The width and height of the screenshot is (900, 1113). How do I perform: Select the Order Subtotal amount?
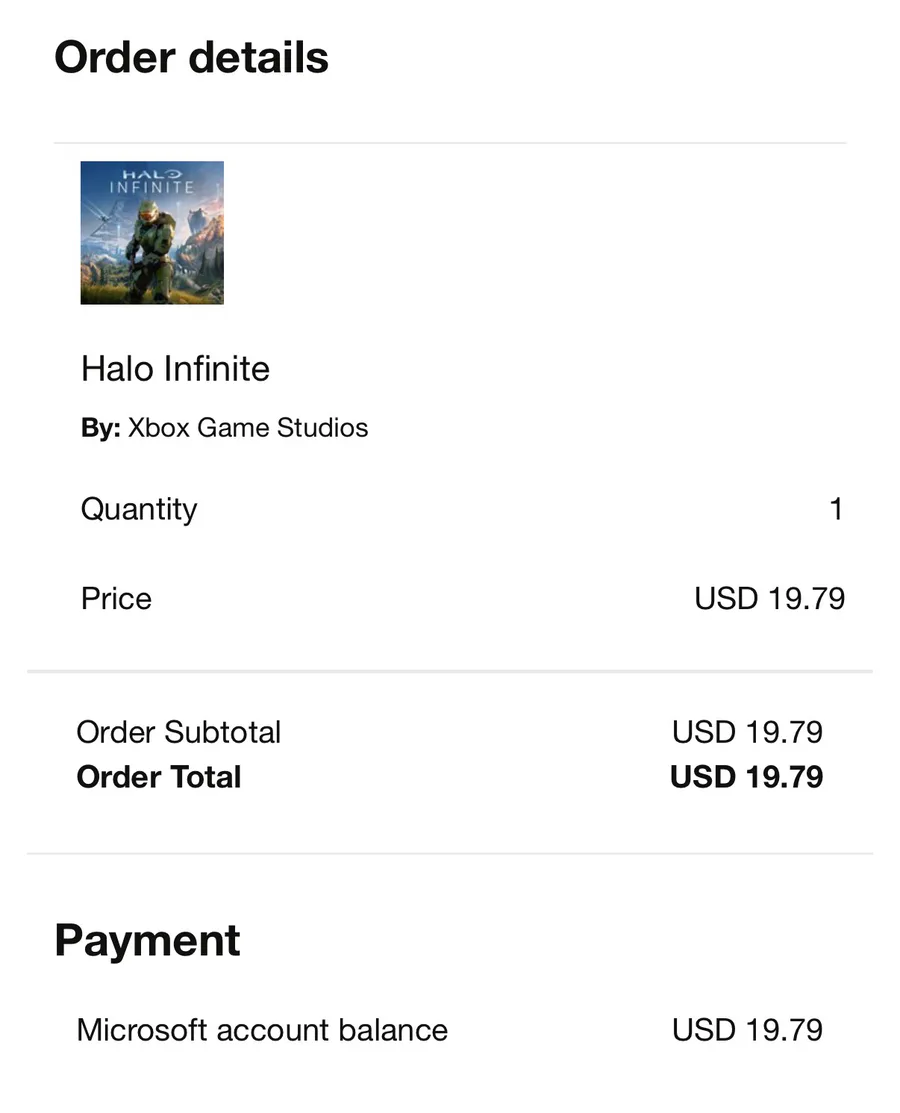tap(747, 732)
